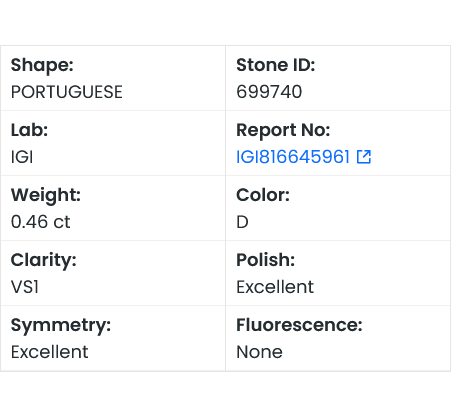Image resolution: width=451 pixels, height=410 pixels.
Task: Click the Polish Excellent value
Action: [x=275, y=287]
